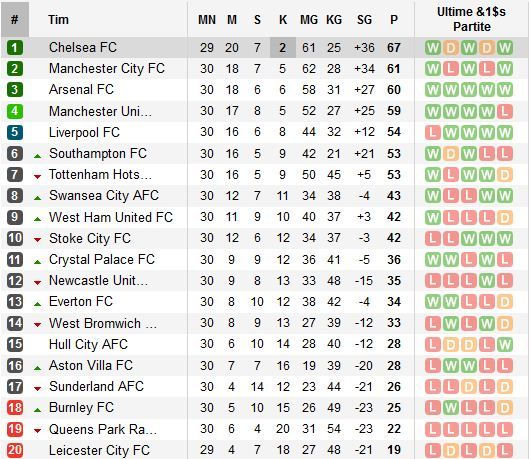Click the green up arrow beside Burnley FC
This screenshot has width=529, height=459.
click(x=37, y=410)
